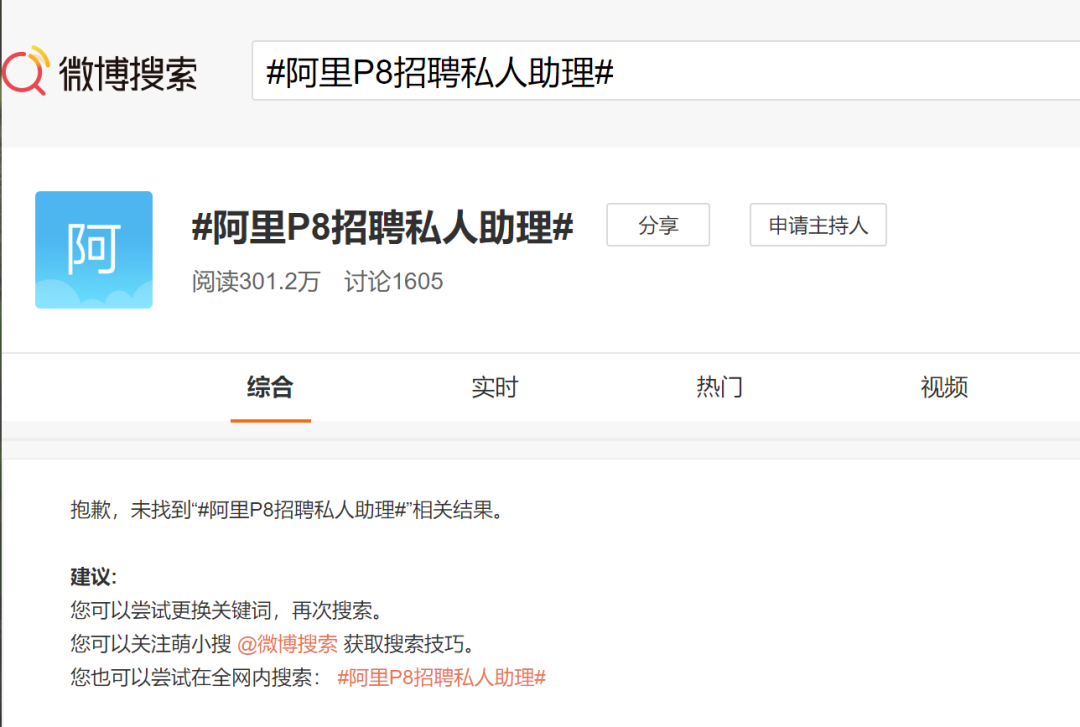Click the 微博搜索 logo text

click(128, 73)
